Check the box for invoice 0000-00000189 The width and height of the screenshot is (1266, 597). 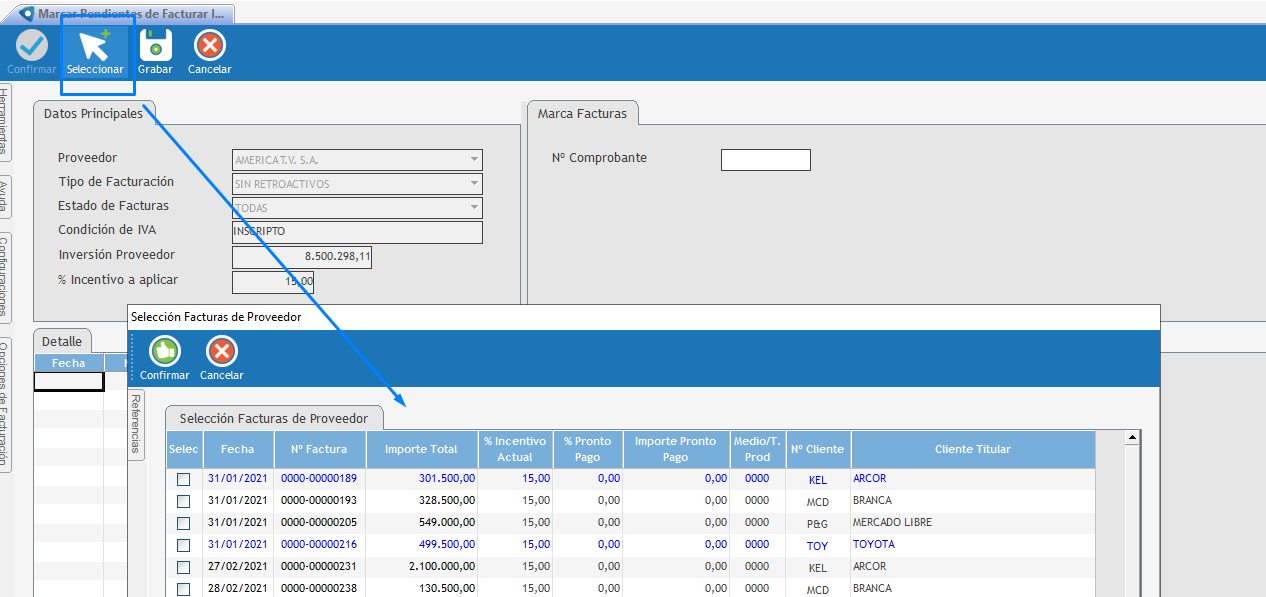(183, 479)
